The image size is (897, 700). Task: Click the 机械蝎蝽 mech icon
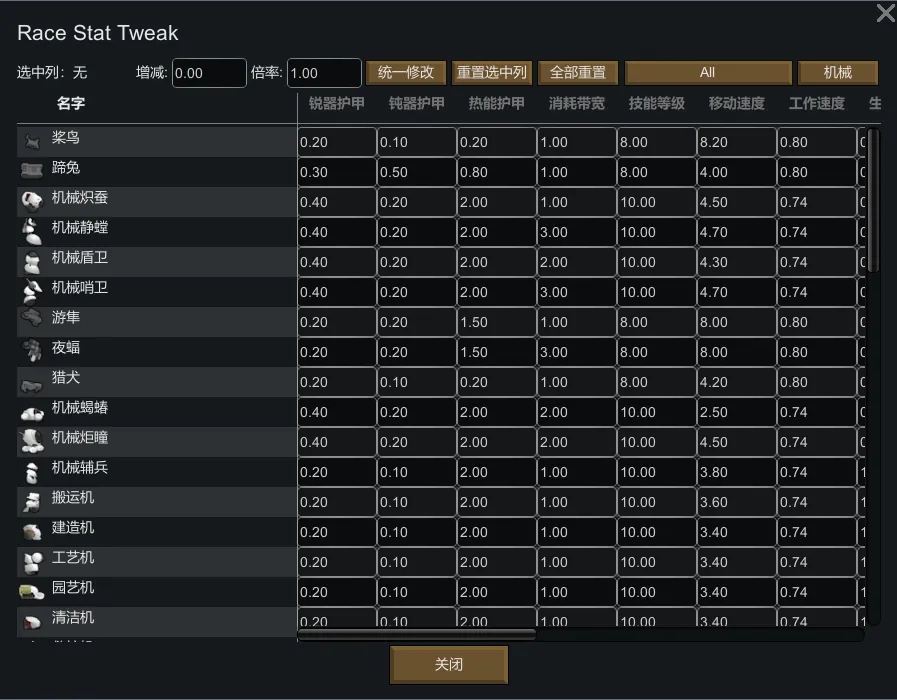tap(31, 411)
